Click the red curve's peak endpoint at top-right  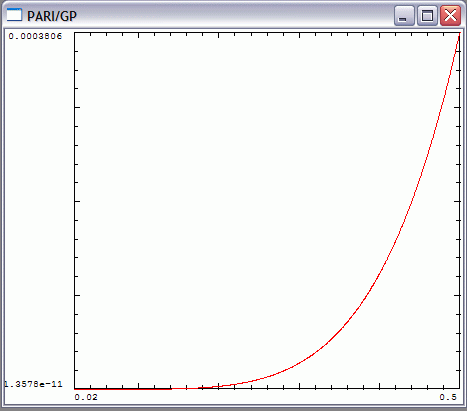click(x=459, y=35)
